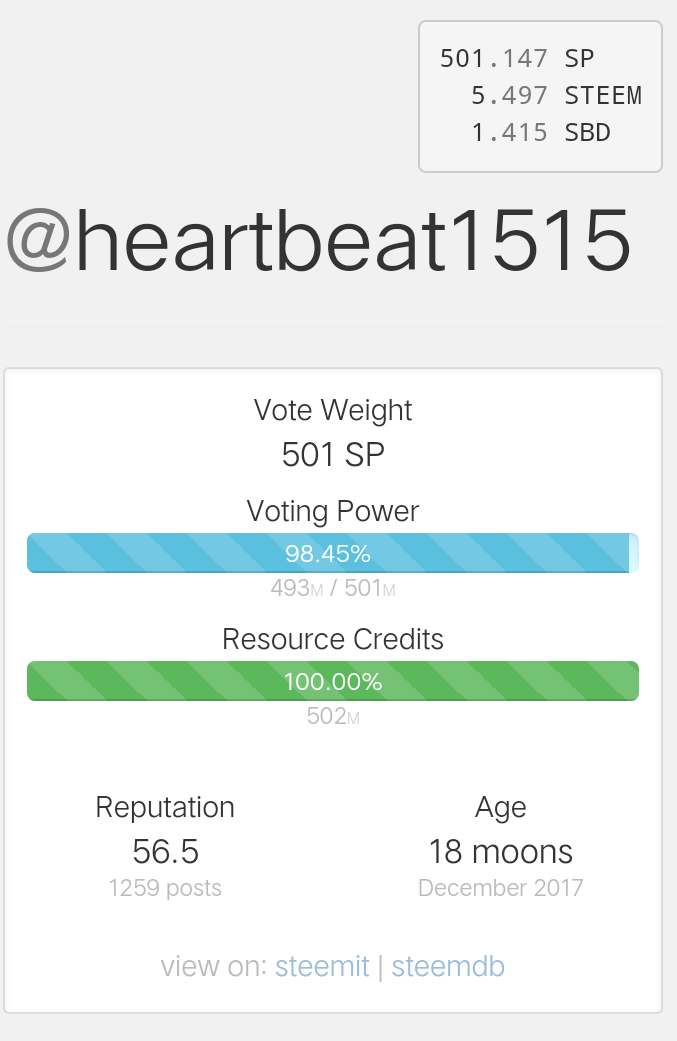Click the December 2017 join date

tap(501, 887)
